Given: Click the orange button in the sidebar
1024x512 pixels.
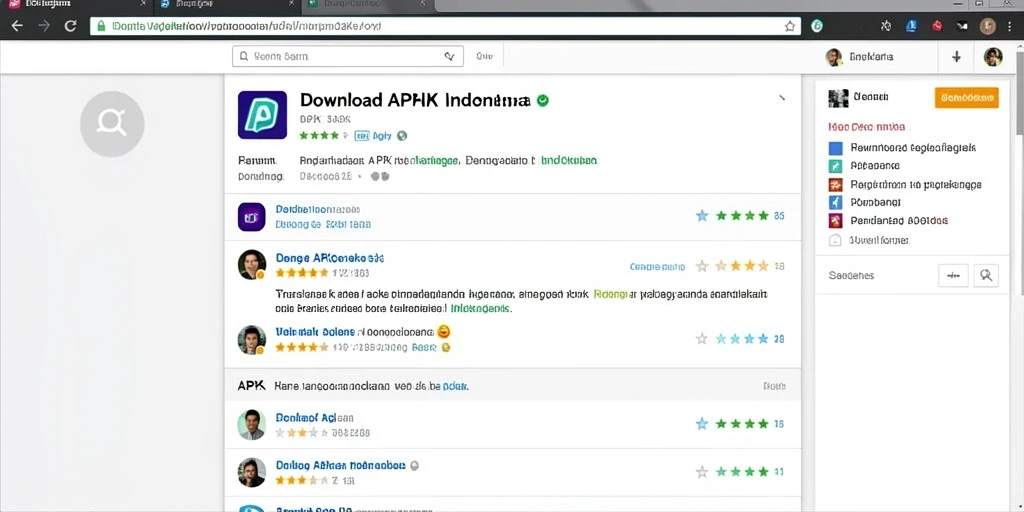Looking at the screenshot, I should tap(967, 97).
